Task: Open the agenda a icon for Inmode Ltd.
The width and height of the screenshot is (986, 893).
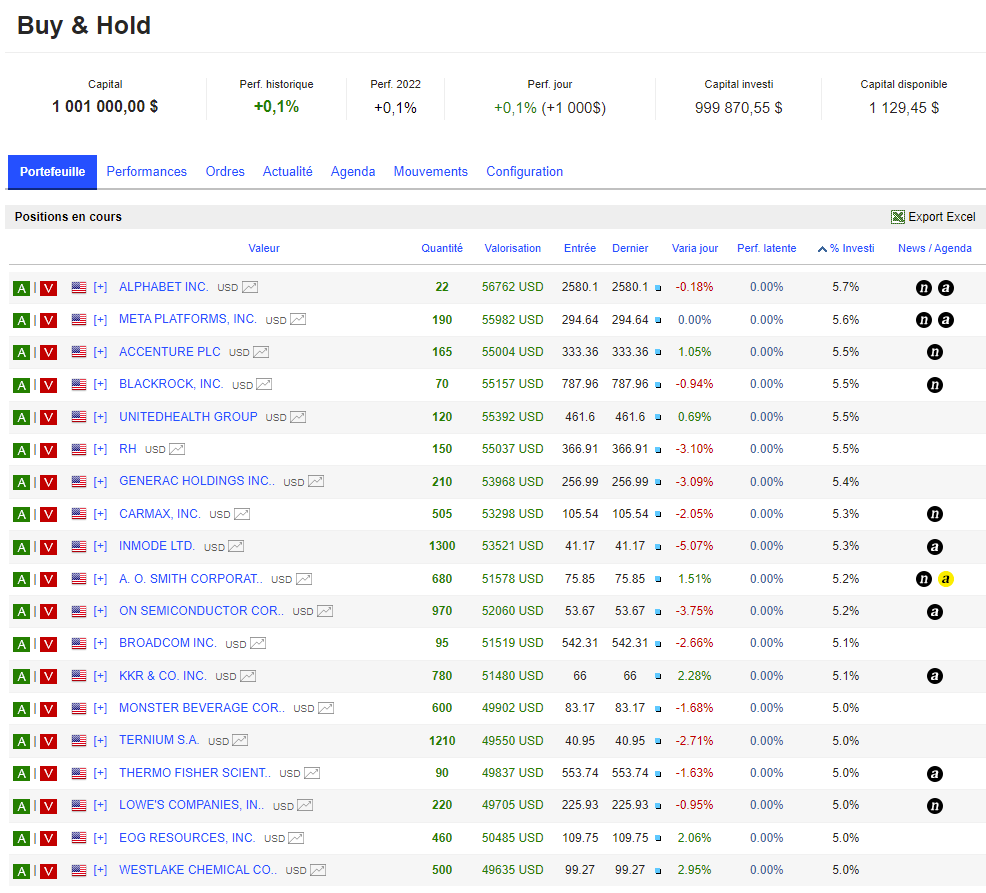Action: pyautogui.click(x=935, y=546)
